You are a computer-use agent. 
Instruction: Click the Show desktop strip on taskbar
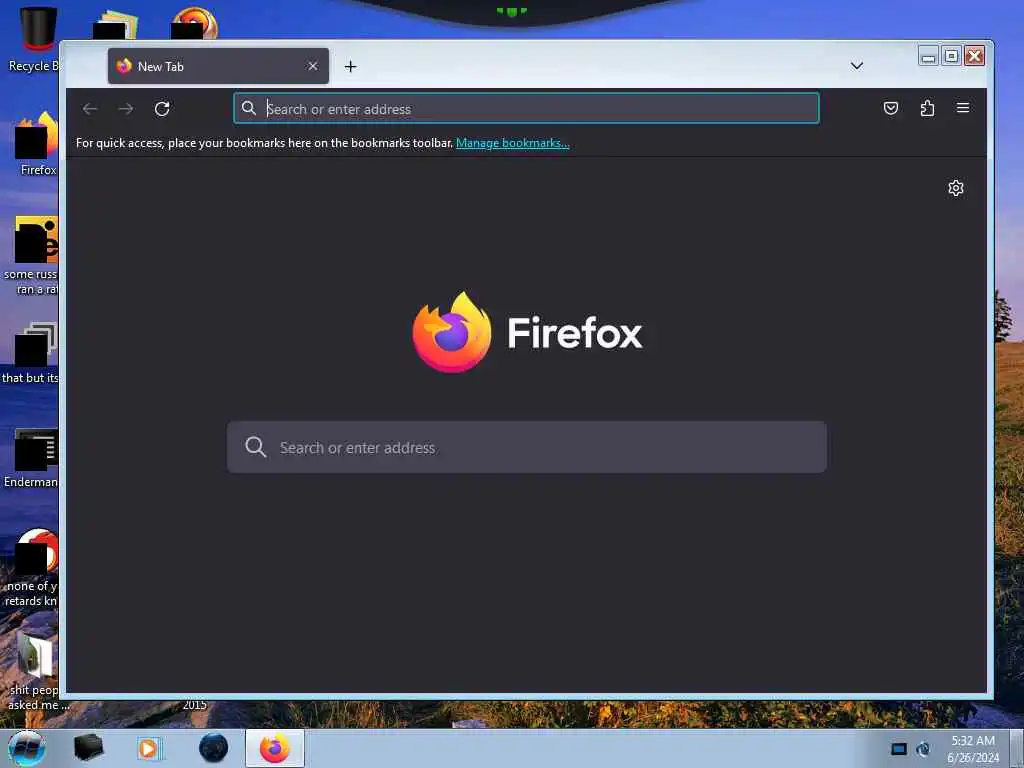pos(1016,748)
